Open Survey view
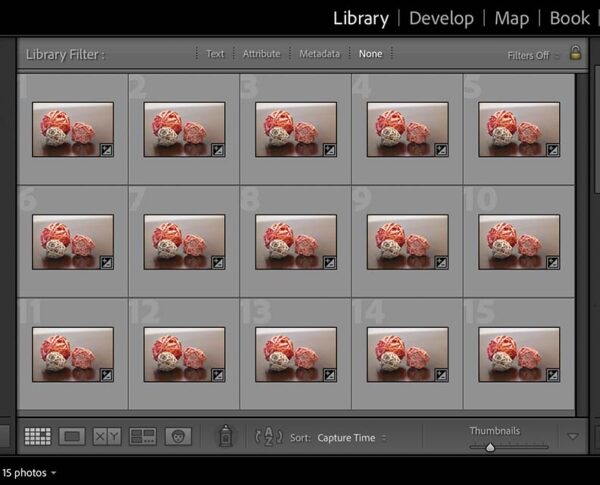600x485 pixels. coord(143,436)
